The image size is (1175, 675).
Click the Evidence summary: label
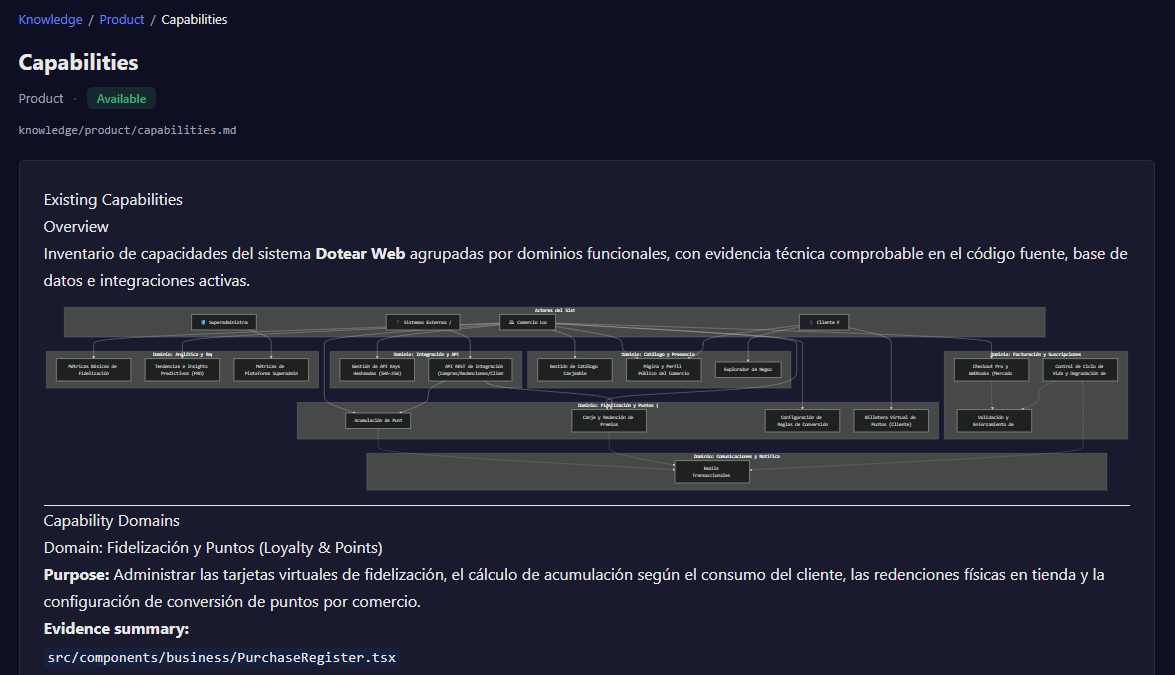pos(116,629)
